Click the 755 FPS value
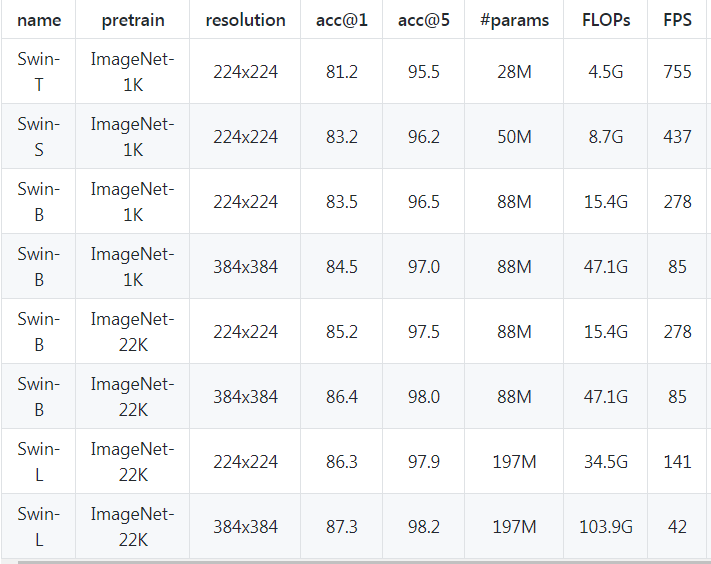 pyautogui.click(x=679, y=72)
